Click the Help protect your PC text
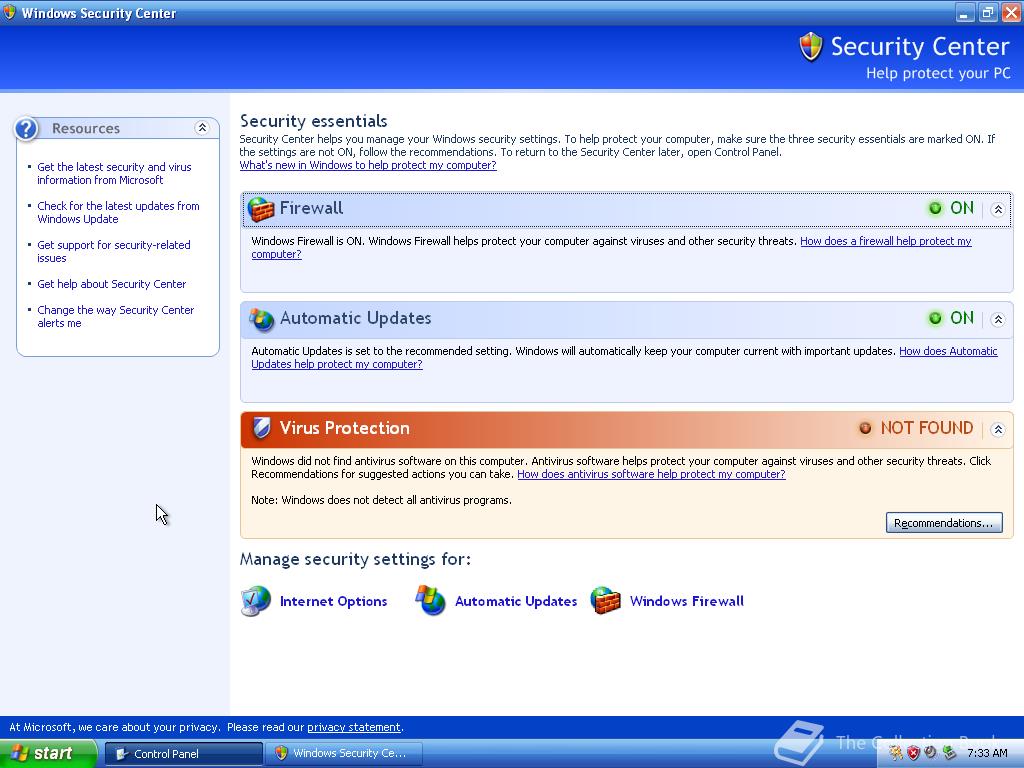This screenshot has height=768, width=1024. pos(938,73)
